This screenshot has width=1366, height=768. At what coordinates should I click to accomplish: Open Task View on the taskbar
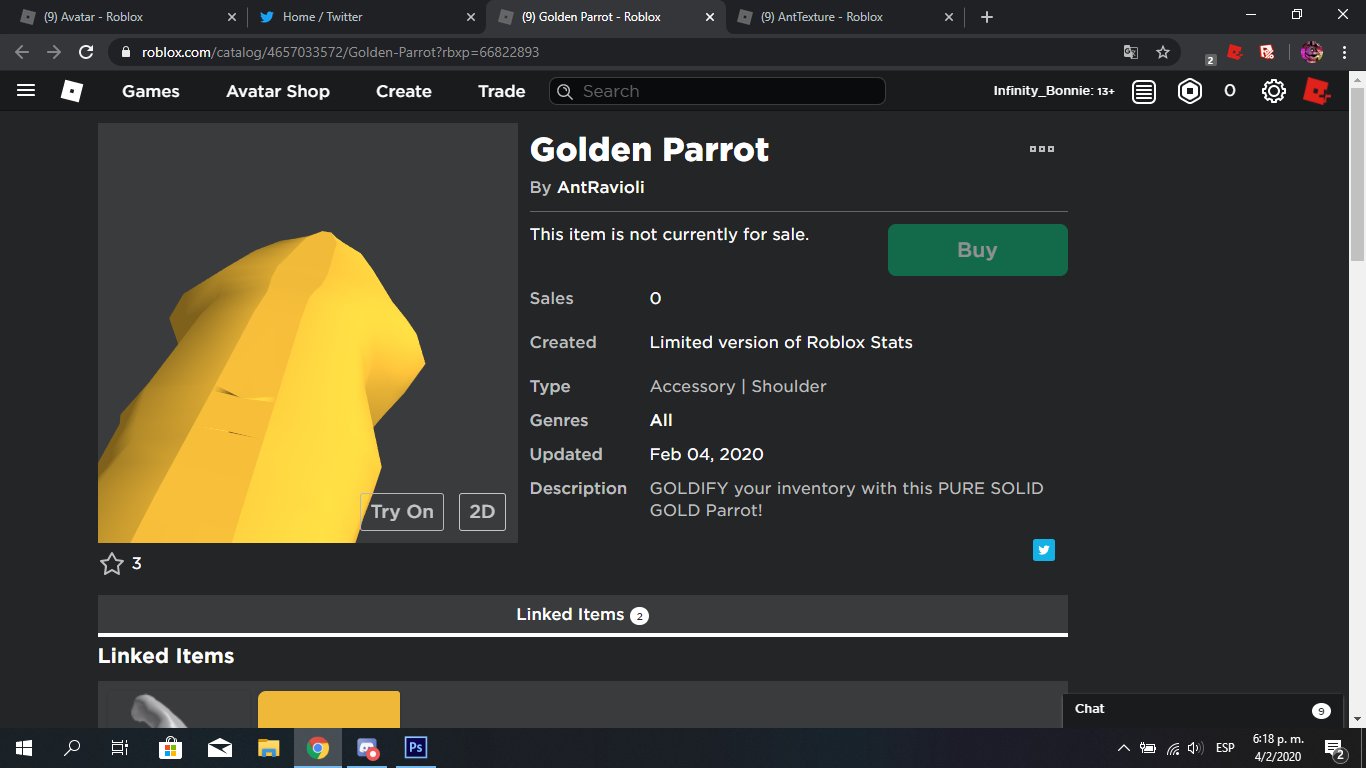point(120,748)
